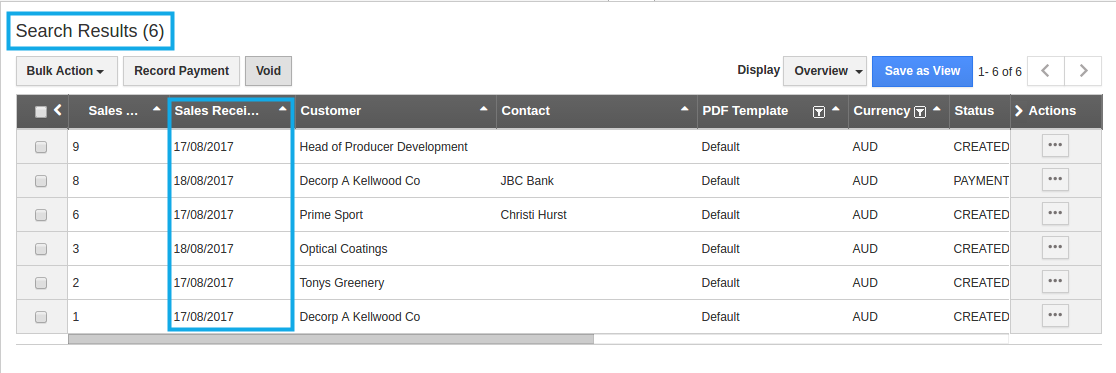The height and width of the screenshot is (373, 1116).
Task: Open the three-dots menu for Optical Coatings
Action: coord(1055,248)
